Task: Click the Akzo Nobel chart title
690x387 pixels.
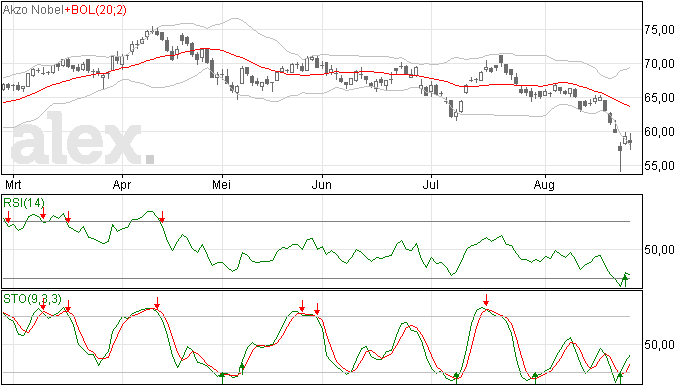Action: tap(33, 10)
